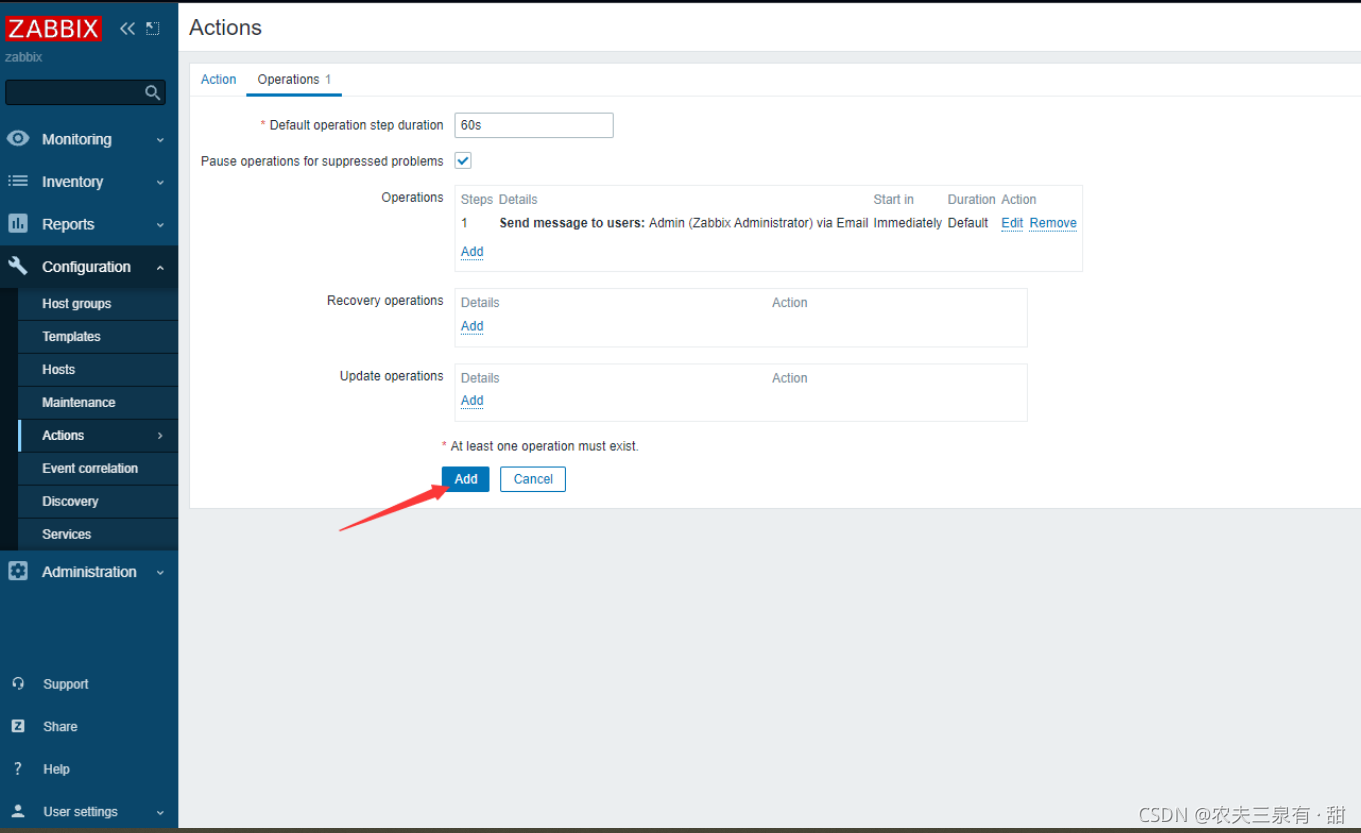Click the Reports bar chart icon
This screenshot has width=1361, height=833.
click(18, 223)
